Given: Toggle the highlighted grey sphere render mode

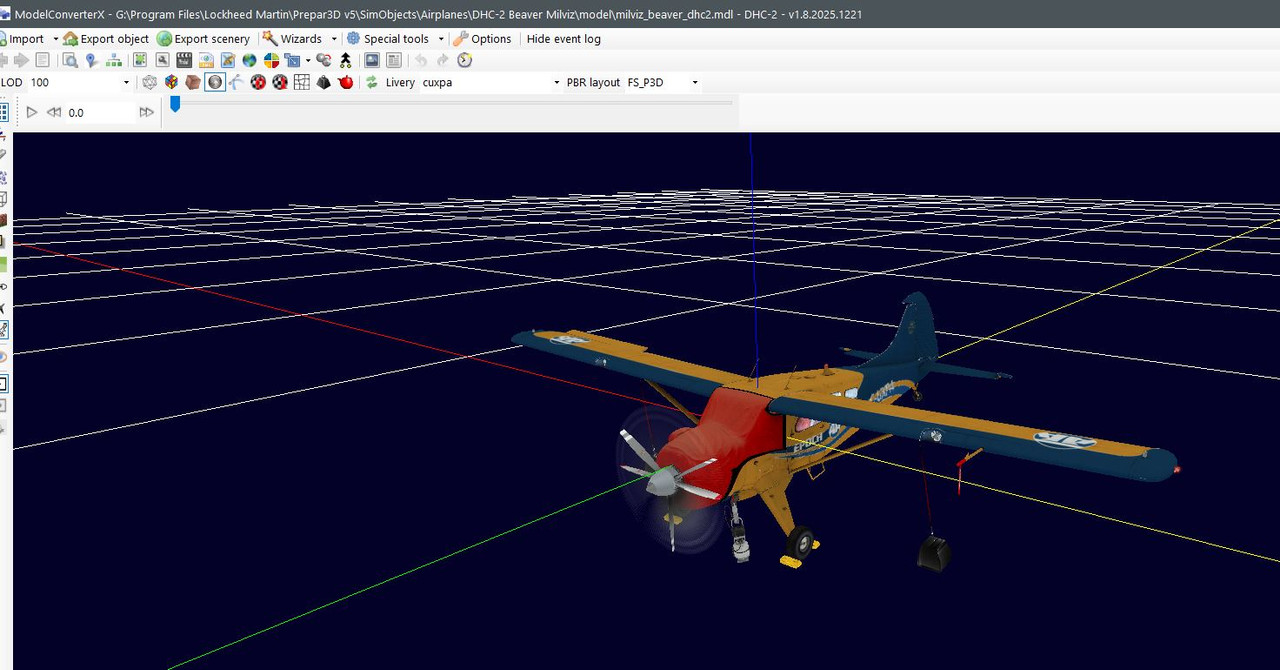Looking at the screenshot, I should [215, 83].
